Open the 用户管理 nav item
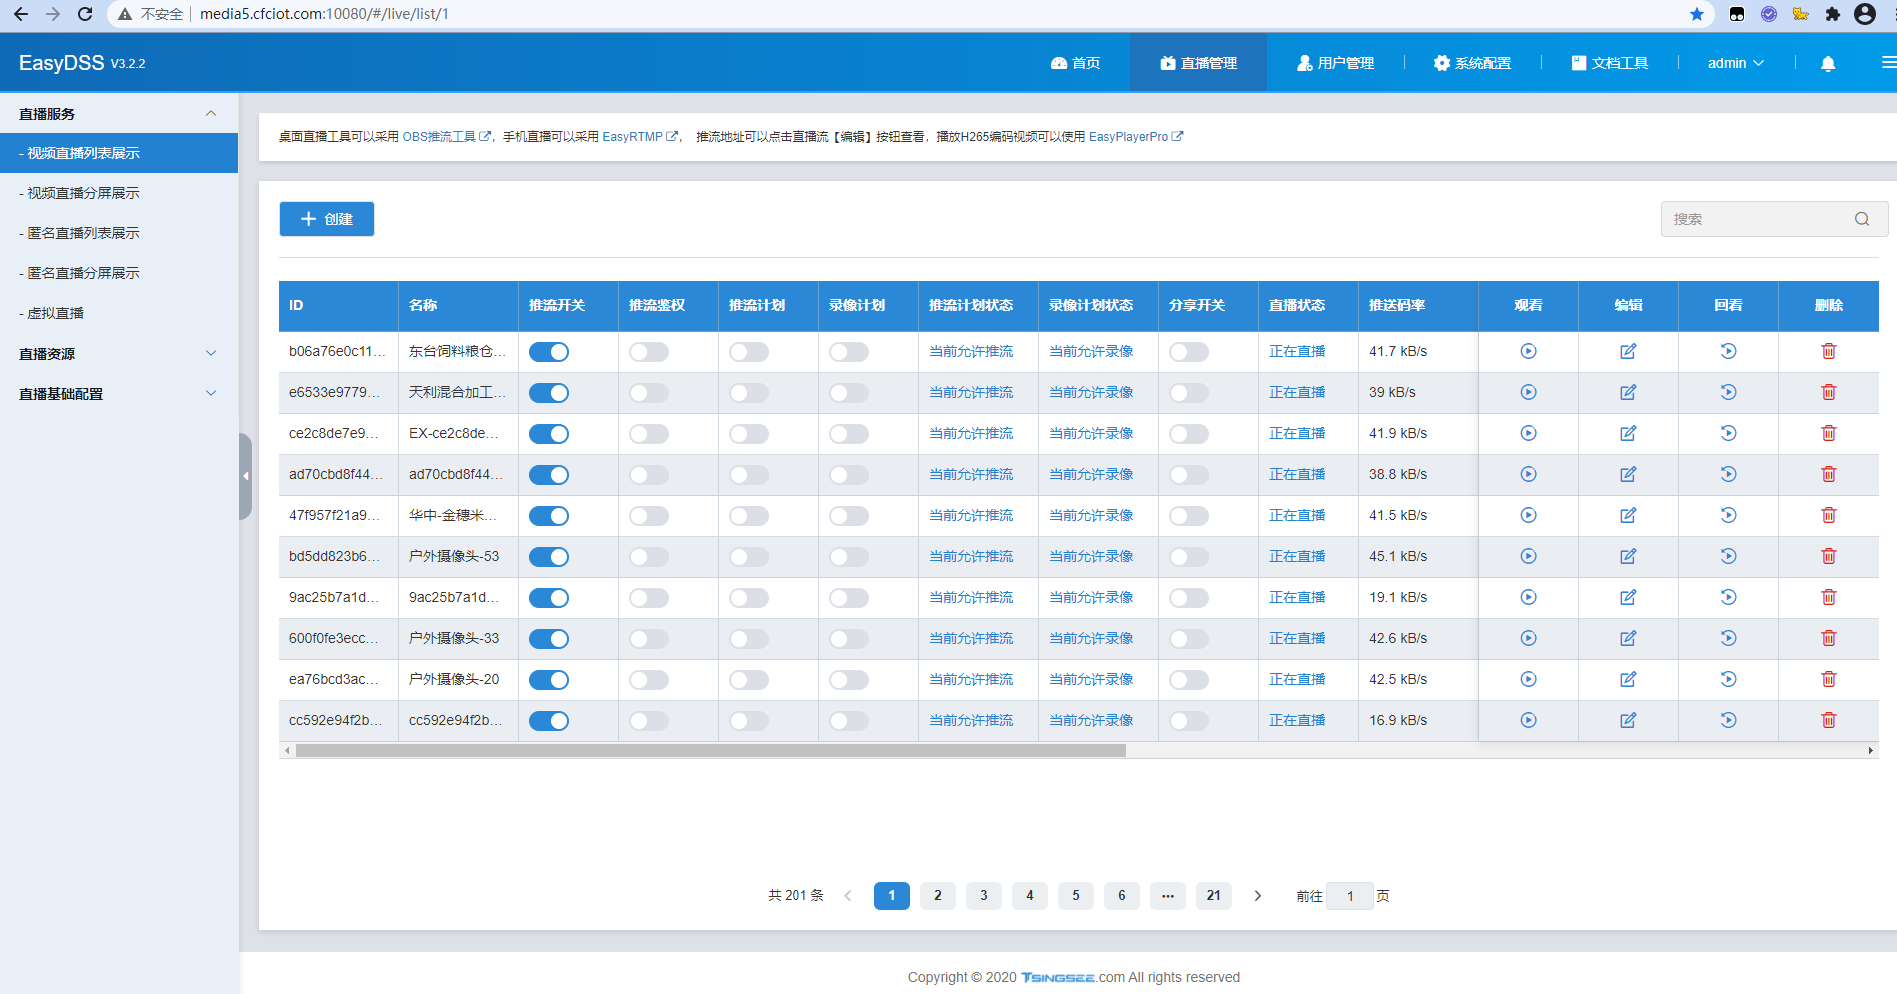 pyautogui.click(x=1335, y=63)
